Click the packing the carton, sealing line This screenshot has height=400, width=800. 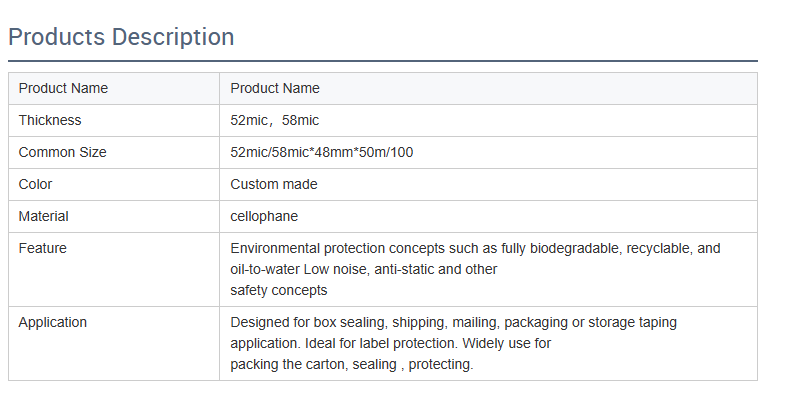(351, 364)
